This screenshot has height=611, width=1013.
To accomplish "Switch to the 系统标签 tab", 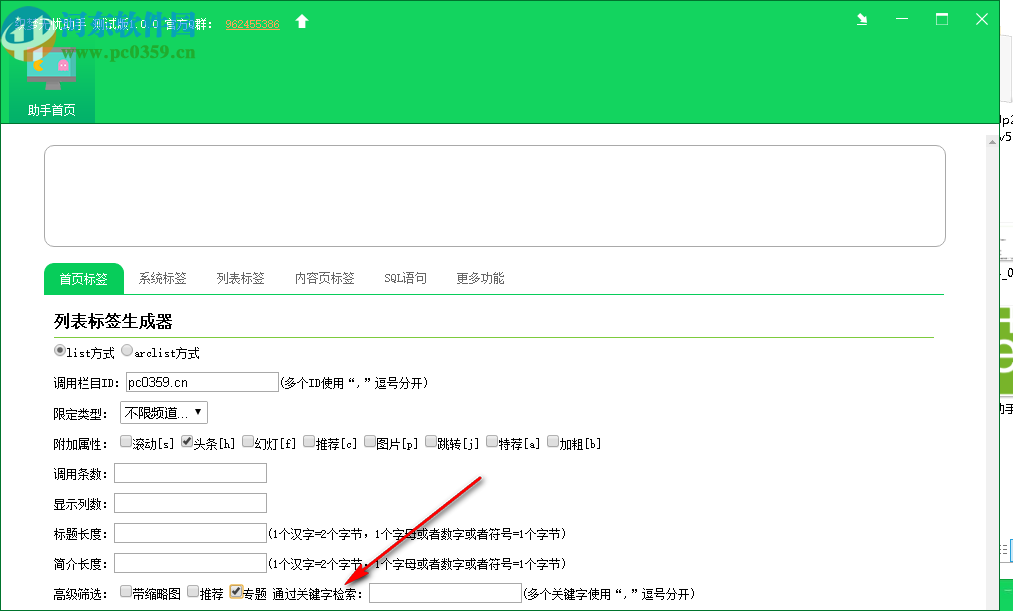I will (162, 278).
